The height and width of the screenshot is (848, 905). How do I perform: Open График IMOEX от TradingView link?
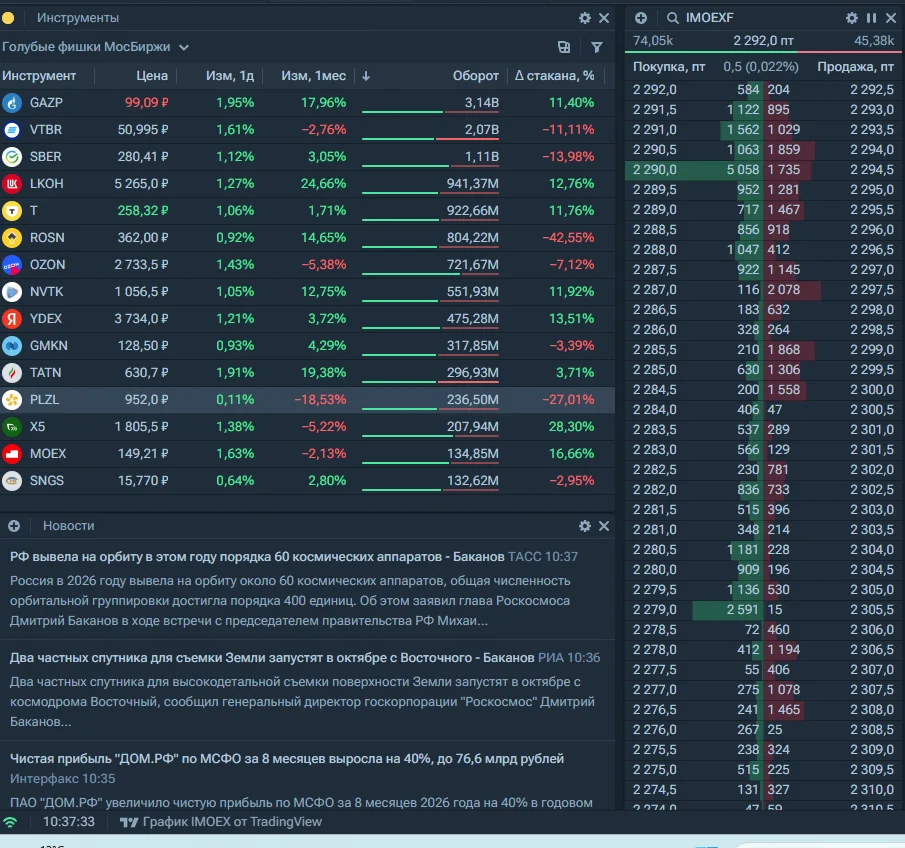tap(221, 821)
